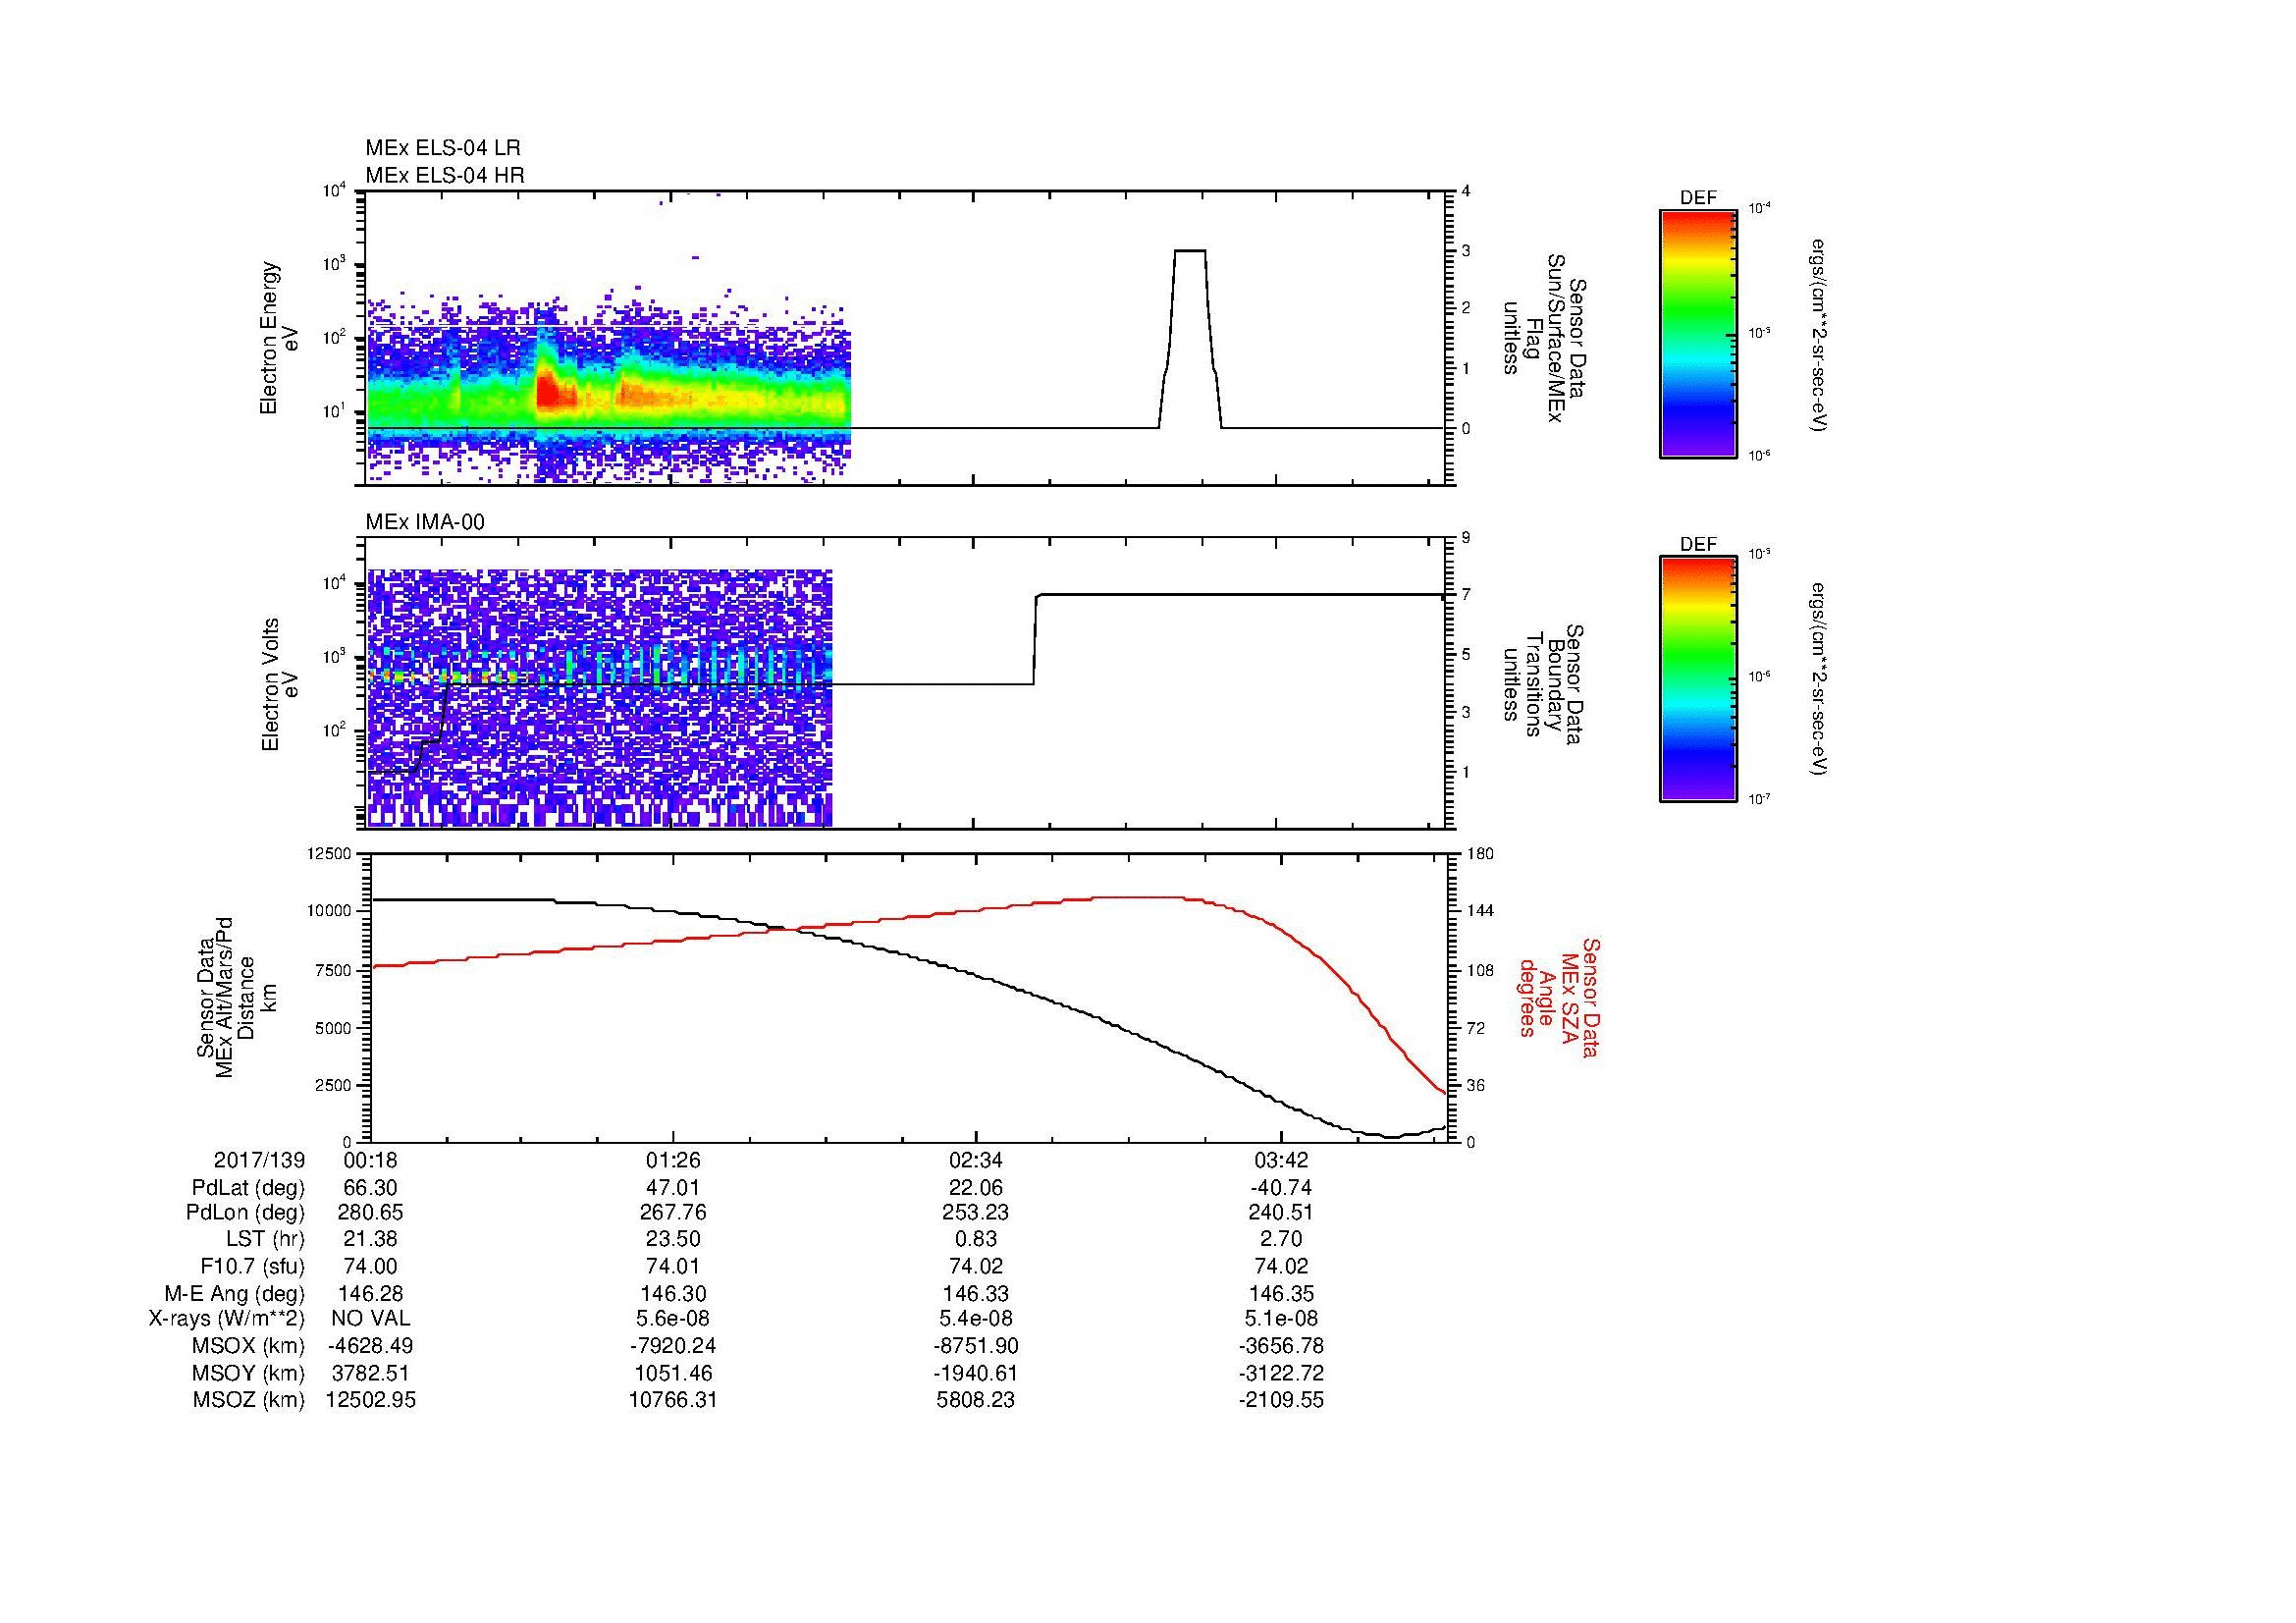Click the '02:34' time tick label
Screen dimensions: 2296x1623
tap(976, 1160)
